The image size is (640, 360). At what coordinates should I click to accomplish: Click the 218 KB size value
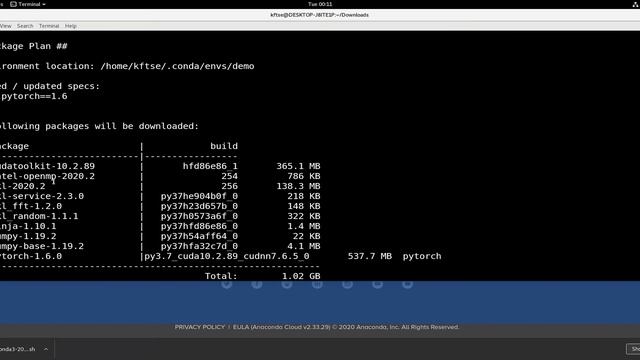tap(304, 196)
